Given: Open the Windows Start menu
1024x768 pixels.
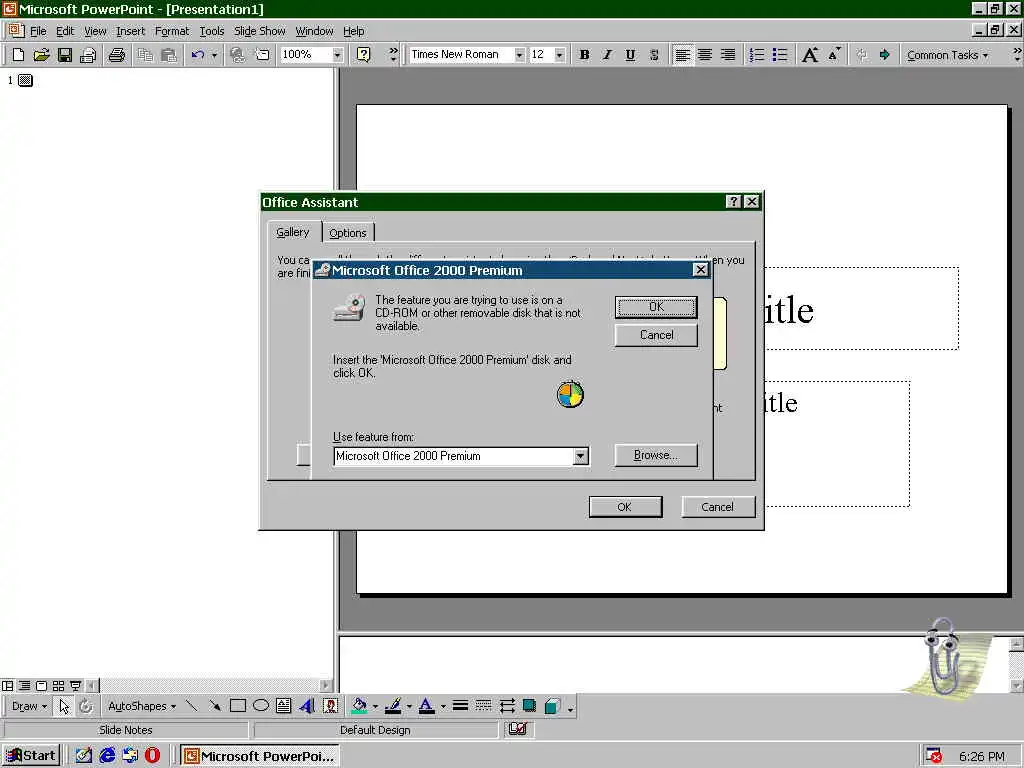Looking at the screenshot, I should pyautogui.click(x=31, y=756).
